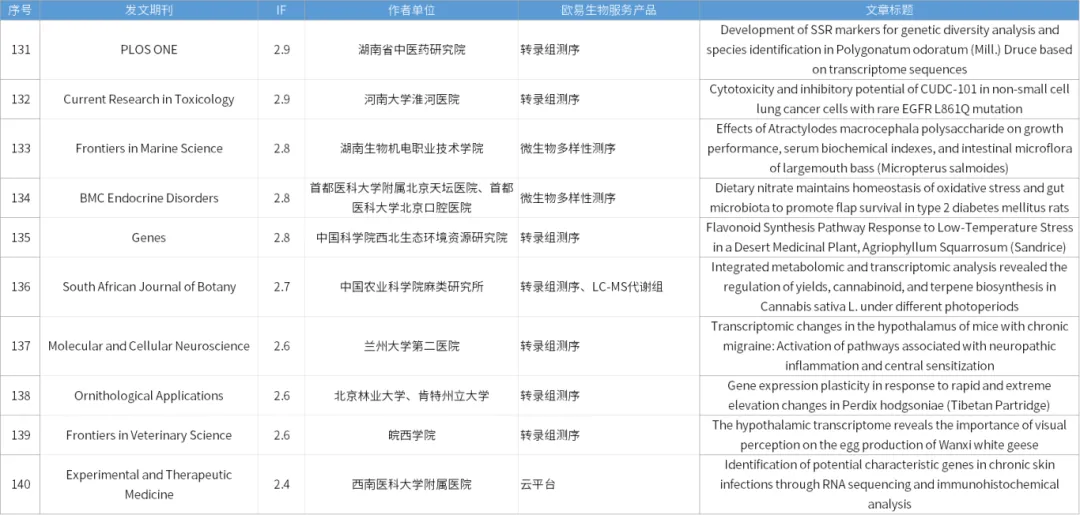Click title about SSR markers in Polygonatum odoratum

click(x=889, y=50)
